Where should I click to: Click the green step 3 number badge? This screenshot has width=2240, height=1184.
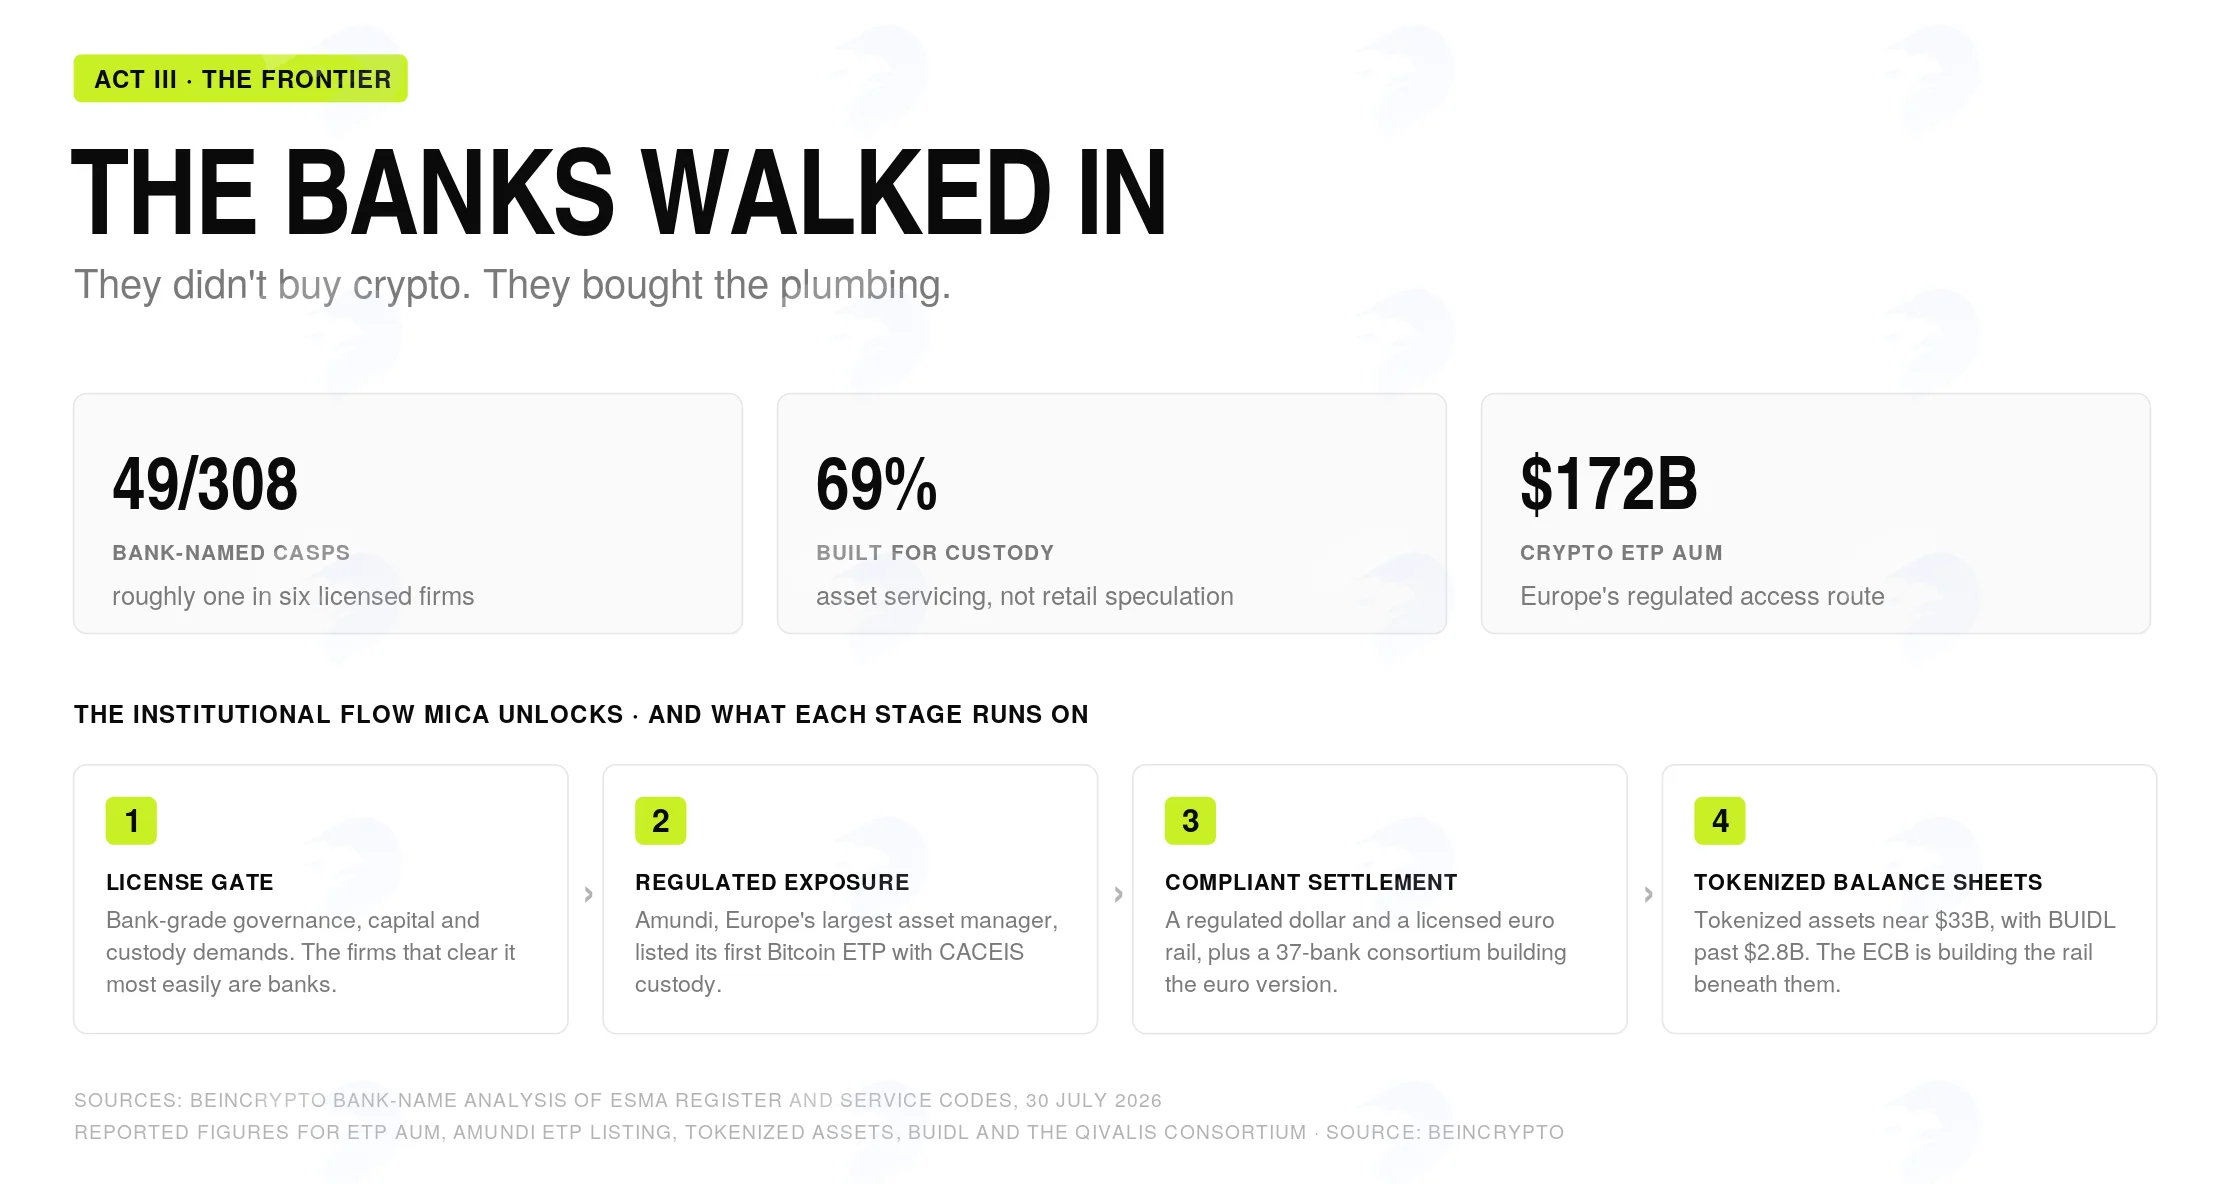click(1190, 821)
